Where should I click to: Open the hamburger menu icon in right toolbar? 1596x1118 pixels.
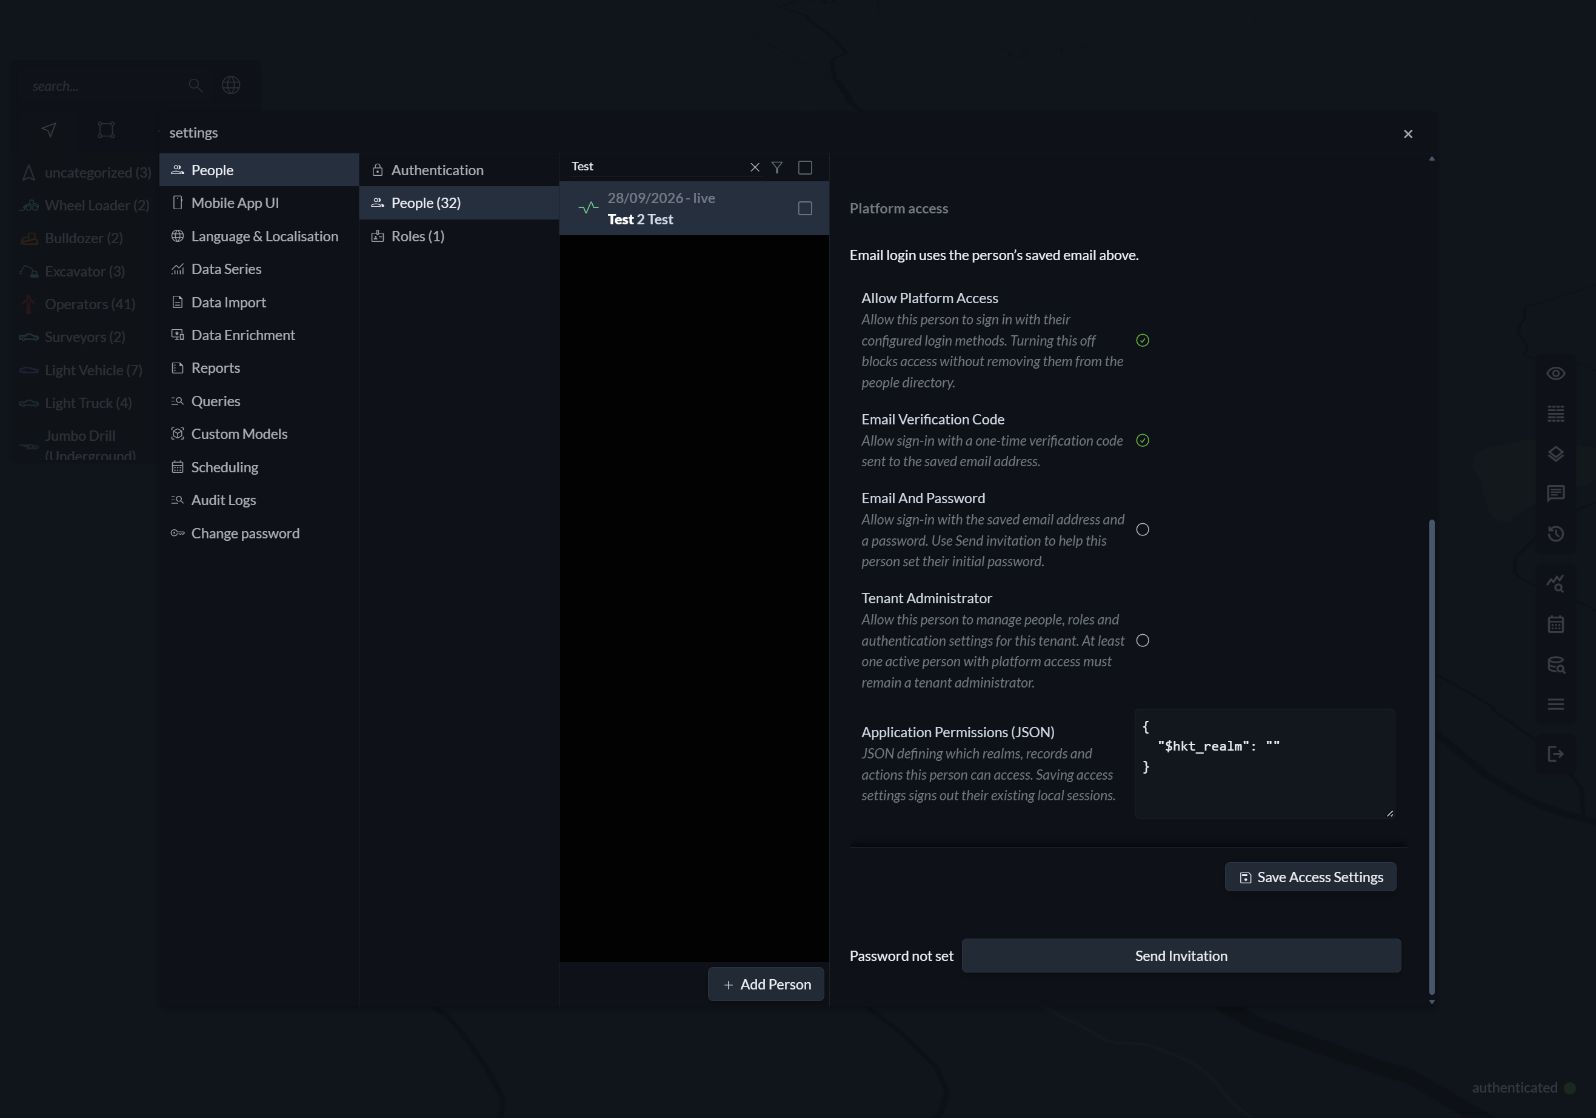1555,704
